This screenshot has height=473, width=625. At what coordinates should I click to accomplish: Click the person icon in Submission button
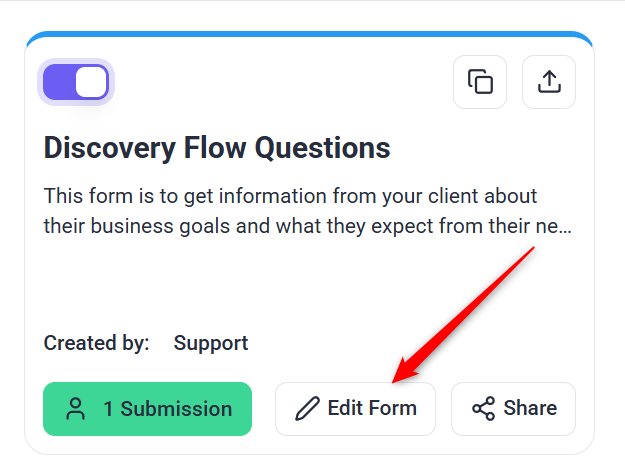pos(75,409)
